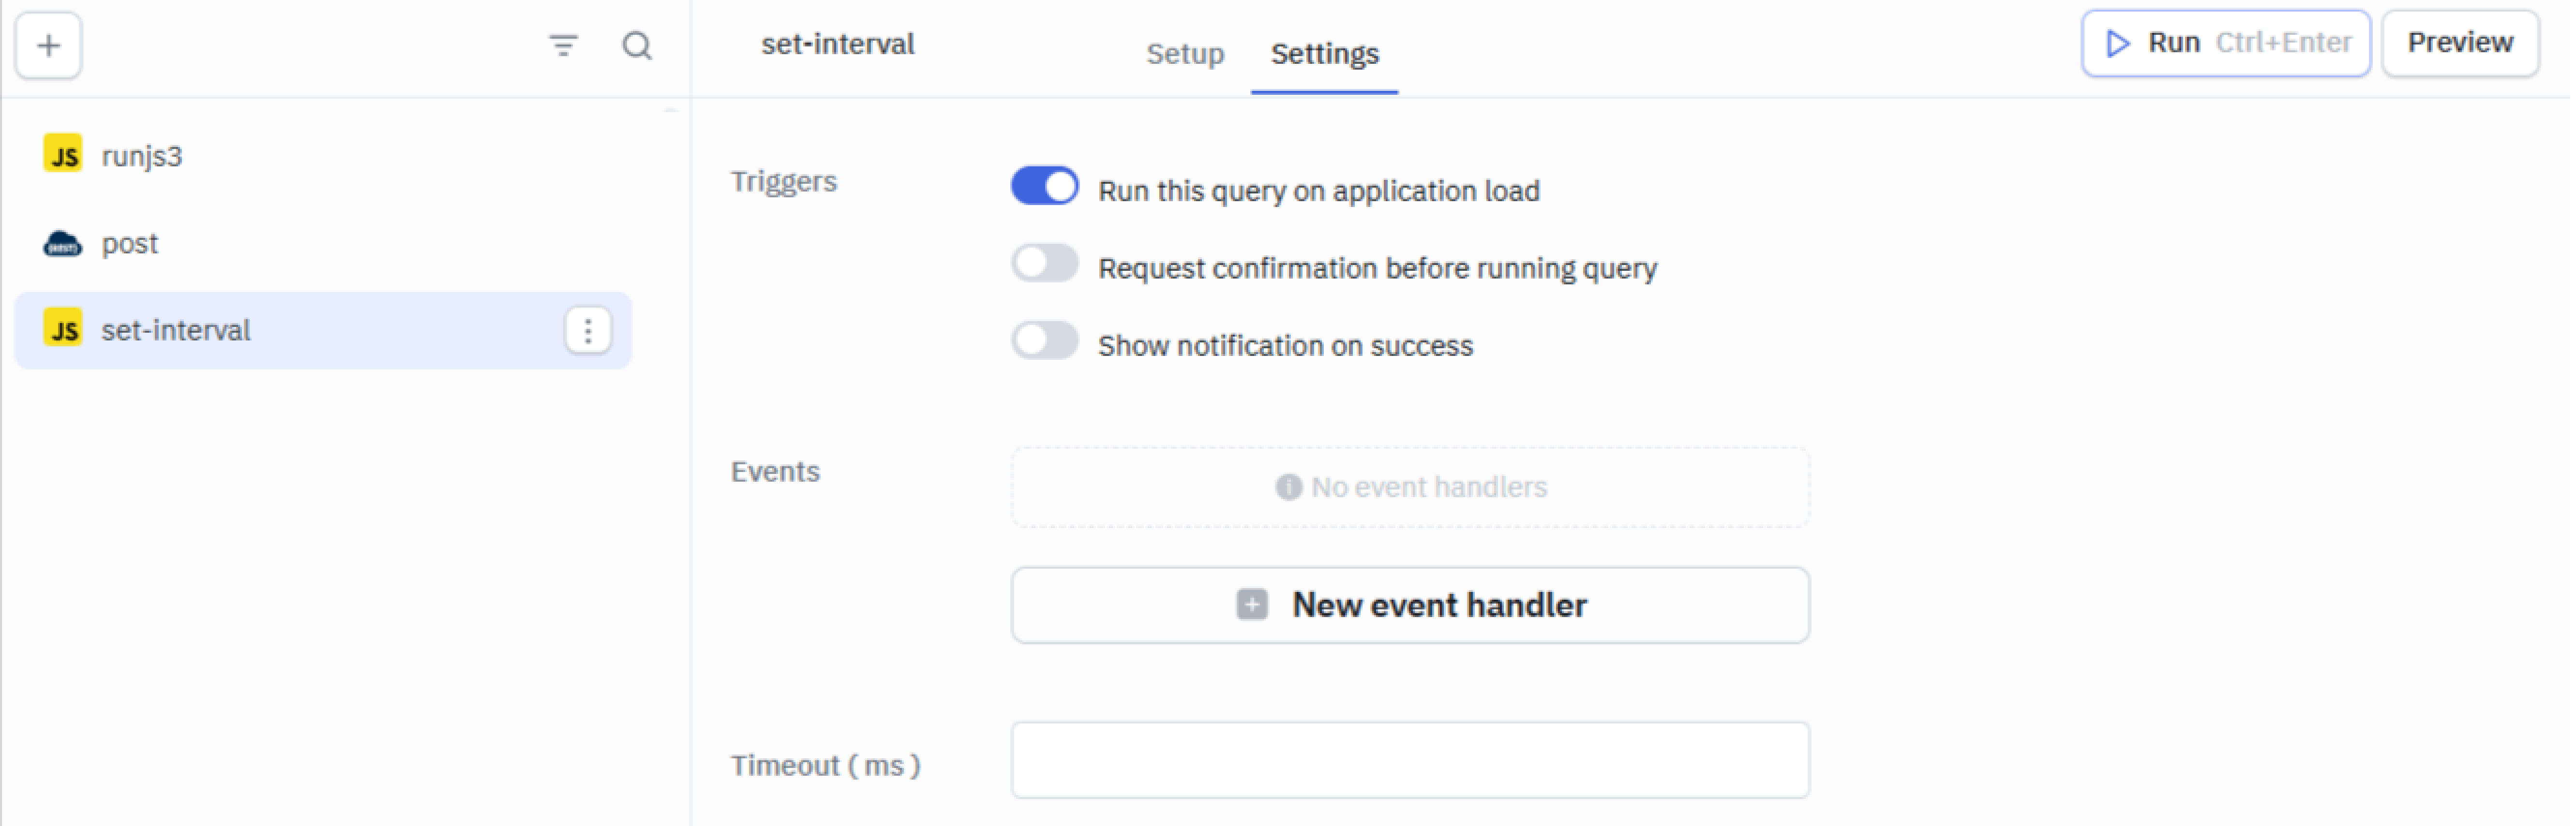Click the REST API cloud icon for post
Screen dimensions: 2576x826
click(63, 243)
